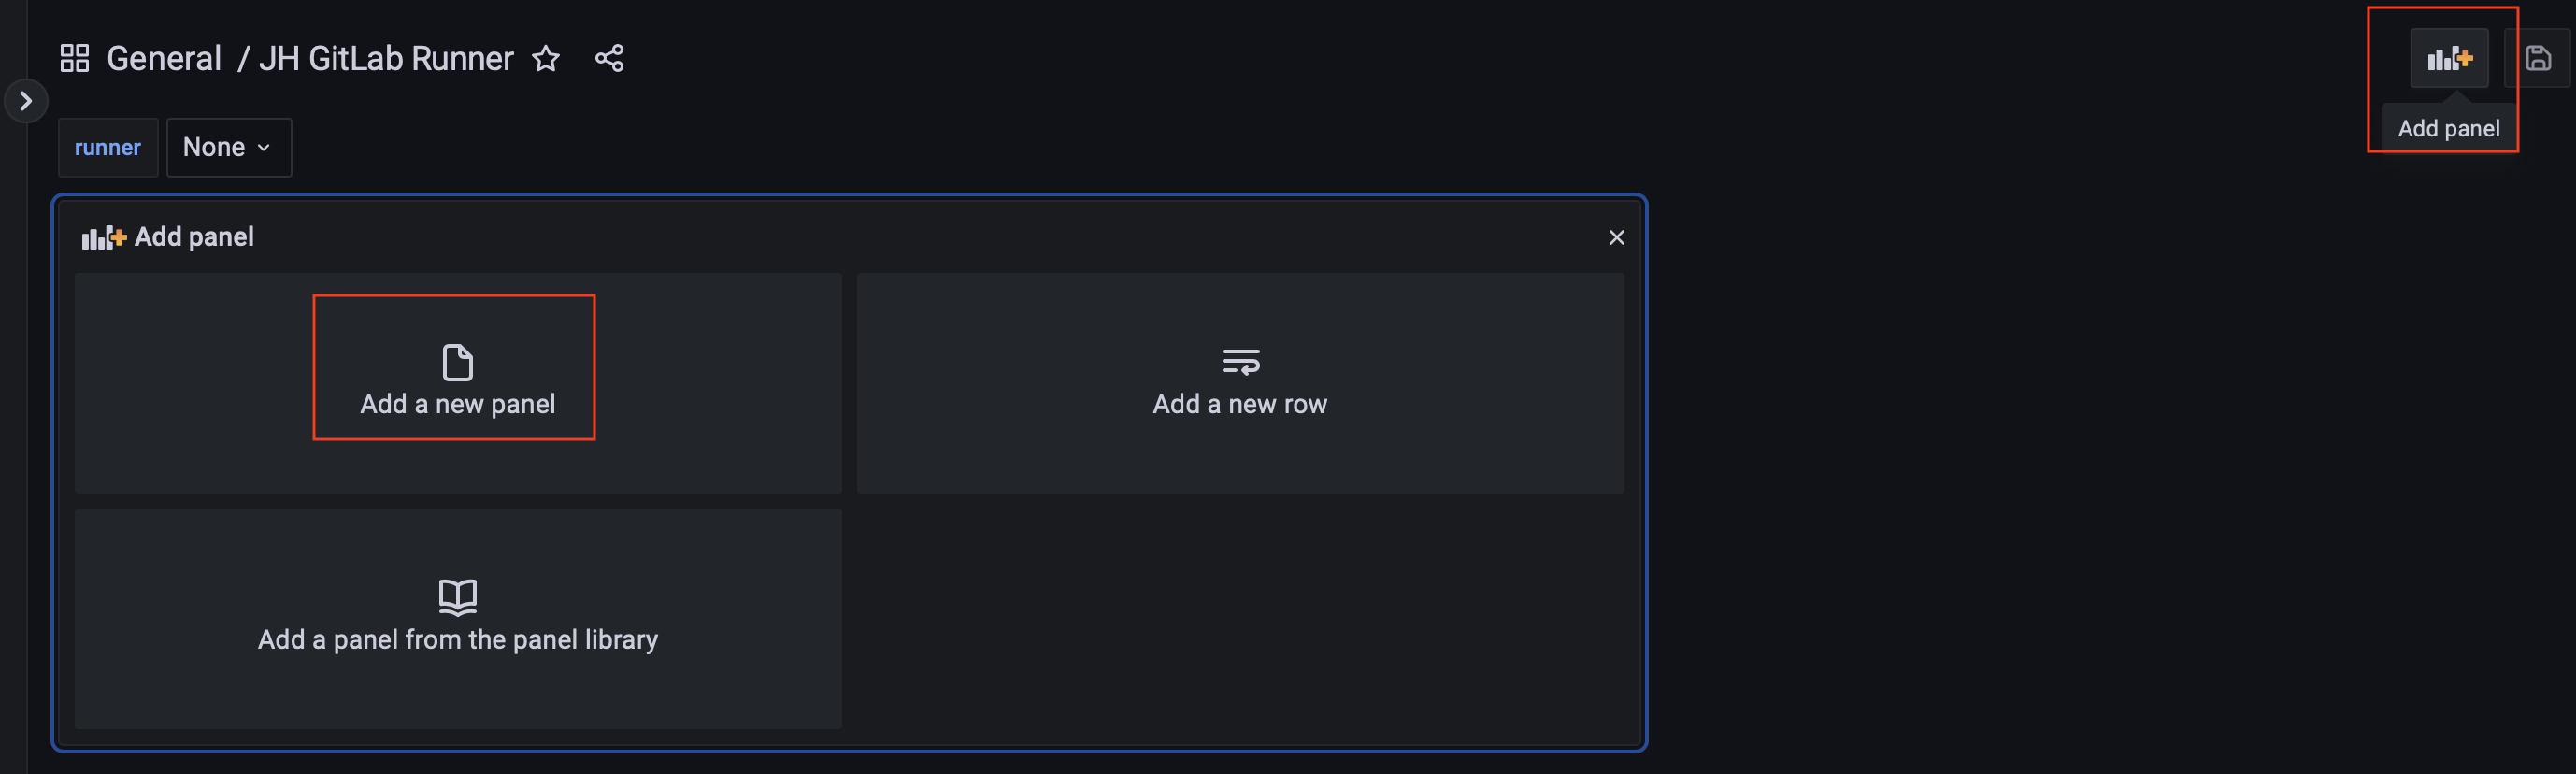Click the Add panel widget title text
Viewport: 2576px width, 774px height.
194,237
